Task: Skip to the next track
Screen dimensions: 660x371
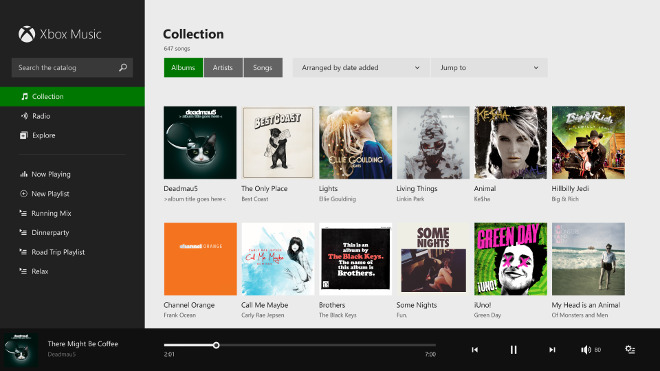Action: [x=552, y=350]
